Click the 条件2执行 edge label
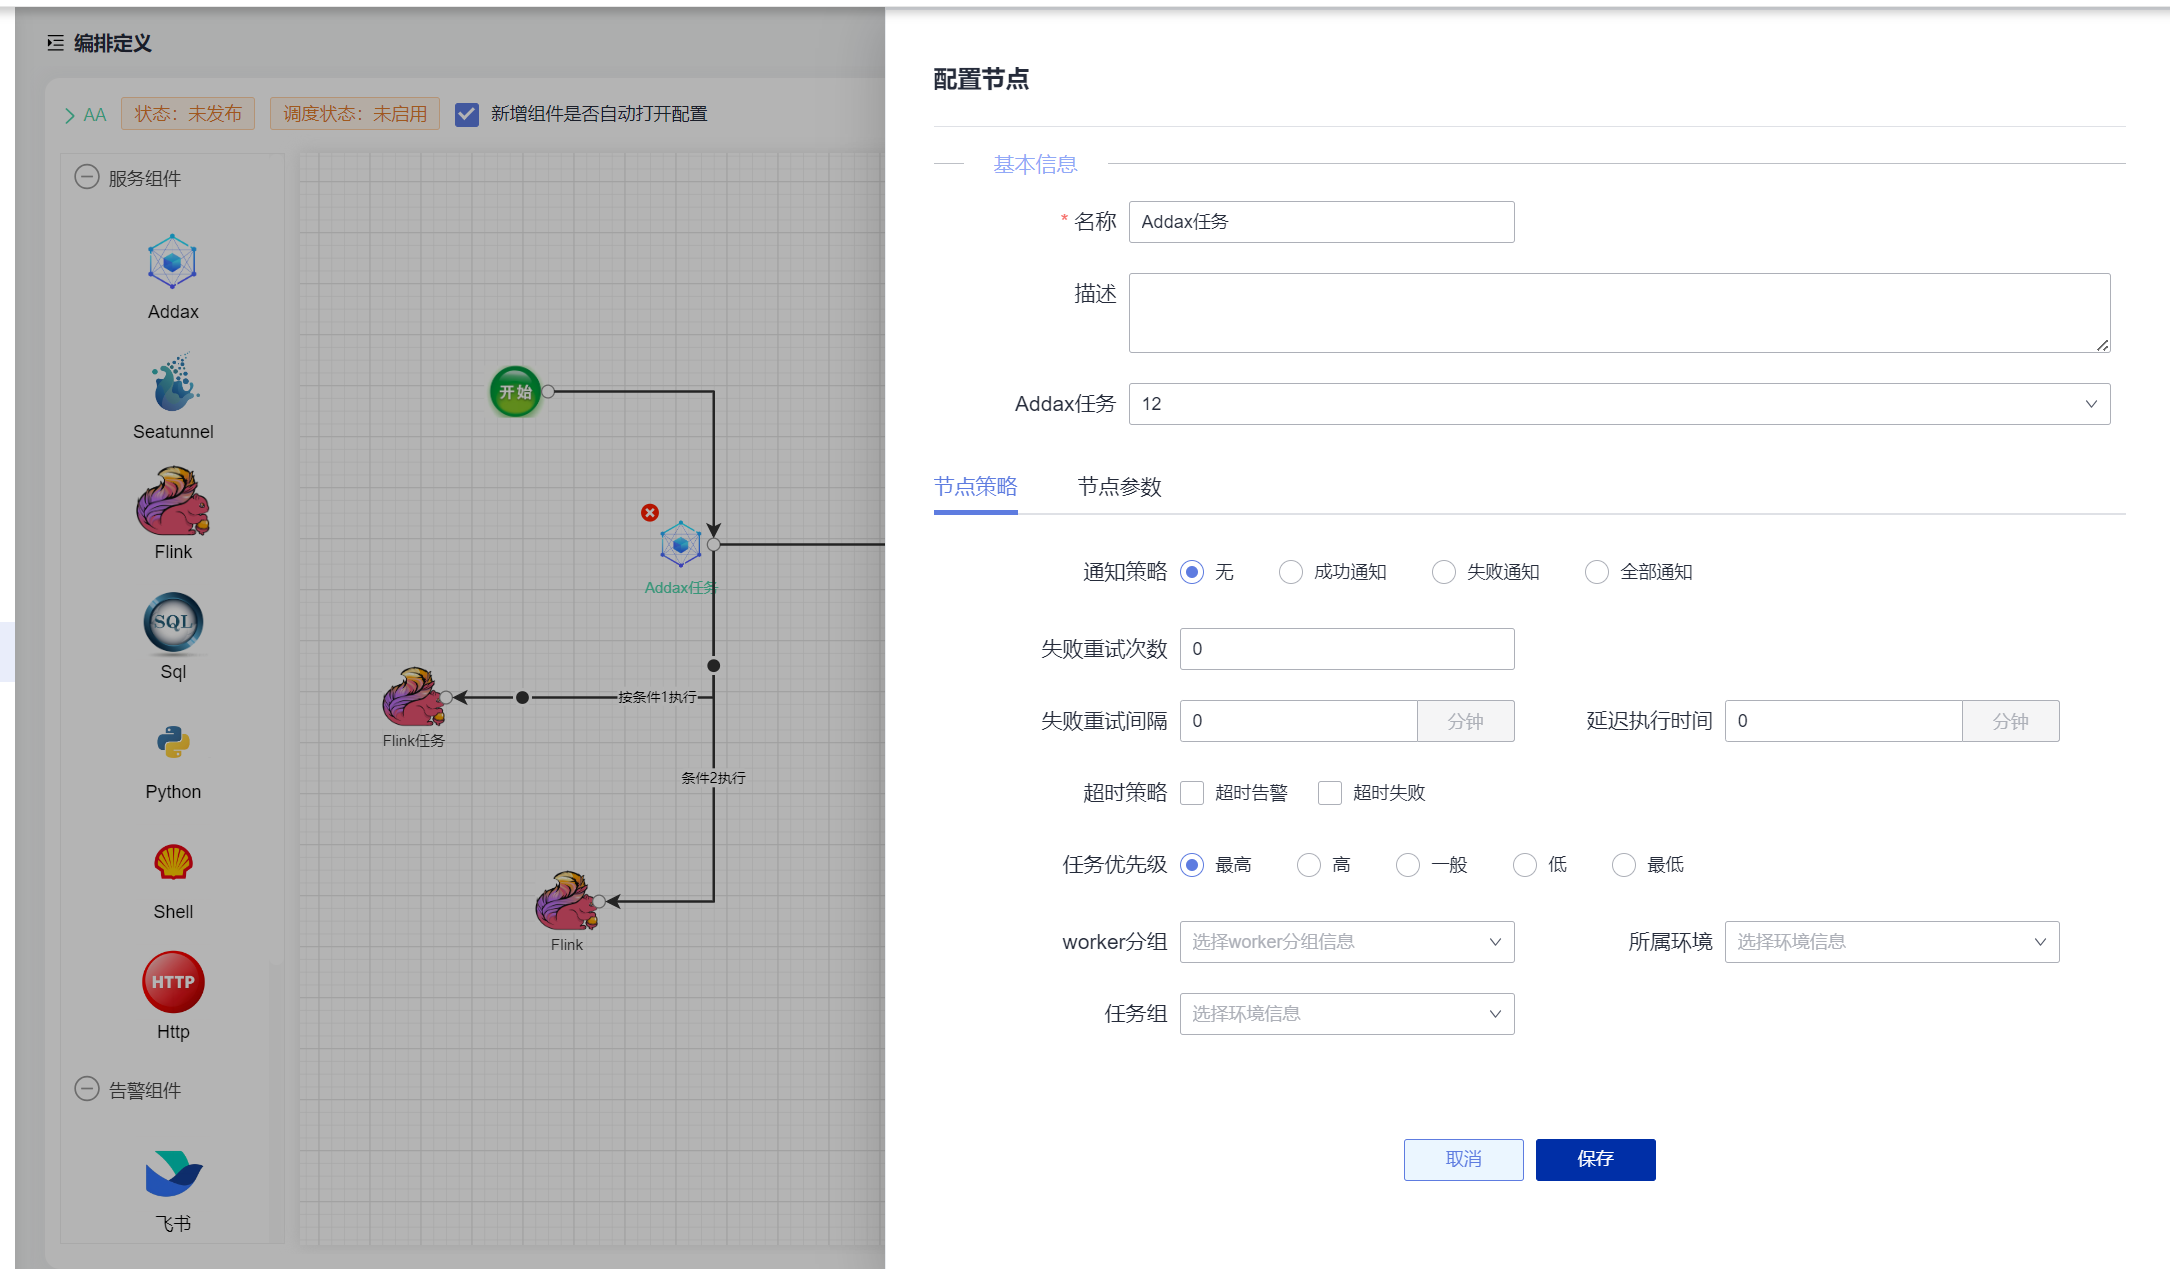This screenshot has height=1269, width=2170. 713,778
